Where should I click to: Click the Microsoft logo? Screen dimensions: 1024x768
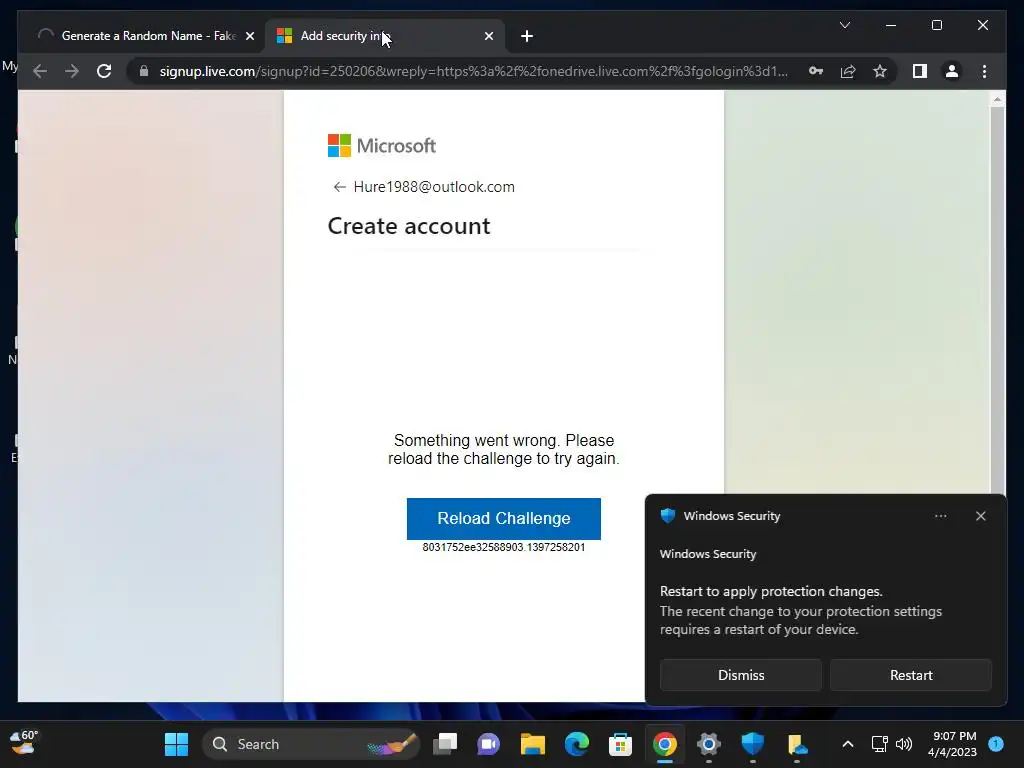[x=381, y=146]
